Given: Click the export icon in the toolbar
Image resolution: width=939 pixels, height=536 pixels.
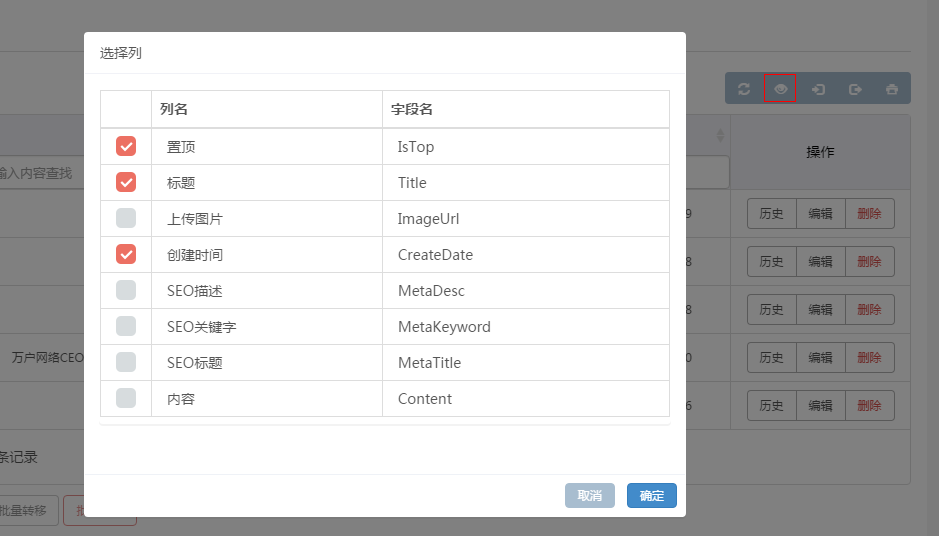Looking at the screenshot, I should coord(855,89).
